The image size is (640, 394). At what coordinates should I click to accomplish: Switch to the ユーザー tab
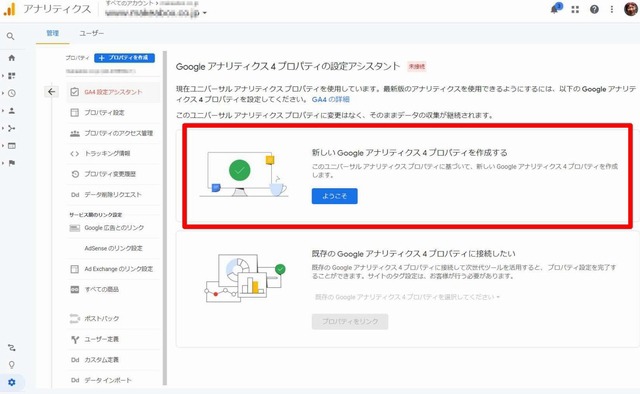pos(91,33)
